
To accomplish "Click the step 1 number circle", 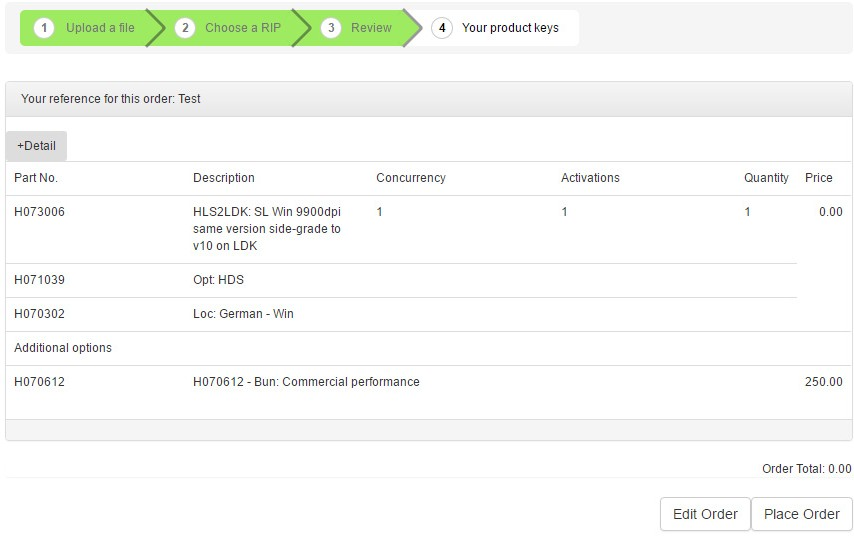I will [x=44, y=28].
